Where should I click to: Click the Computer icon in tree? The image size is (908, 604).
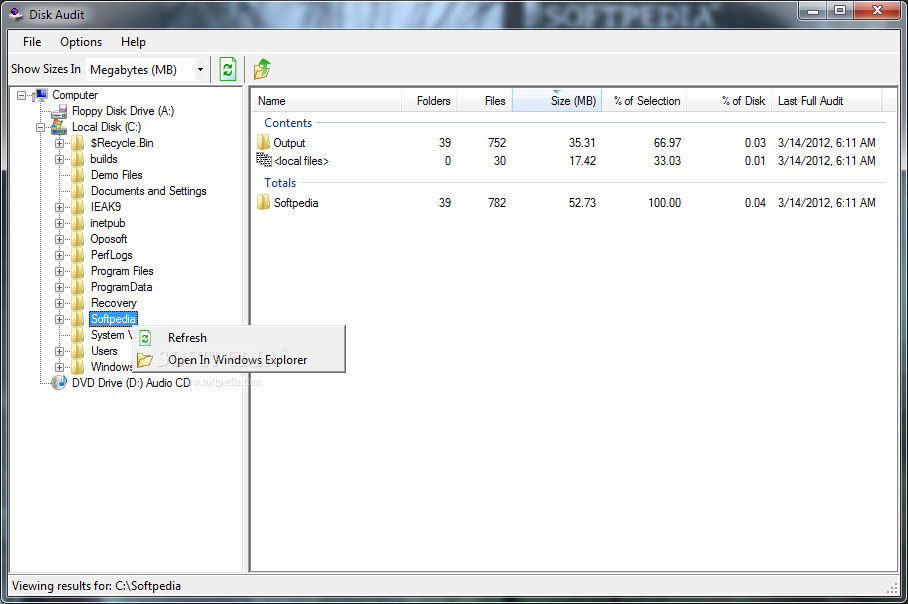(41, 94)
